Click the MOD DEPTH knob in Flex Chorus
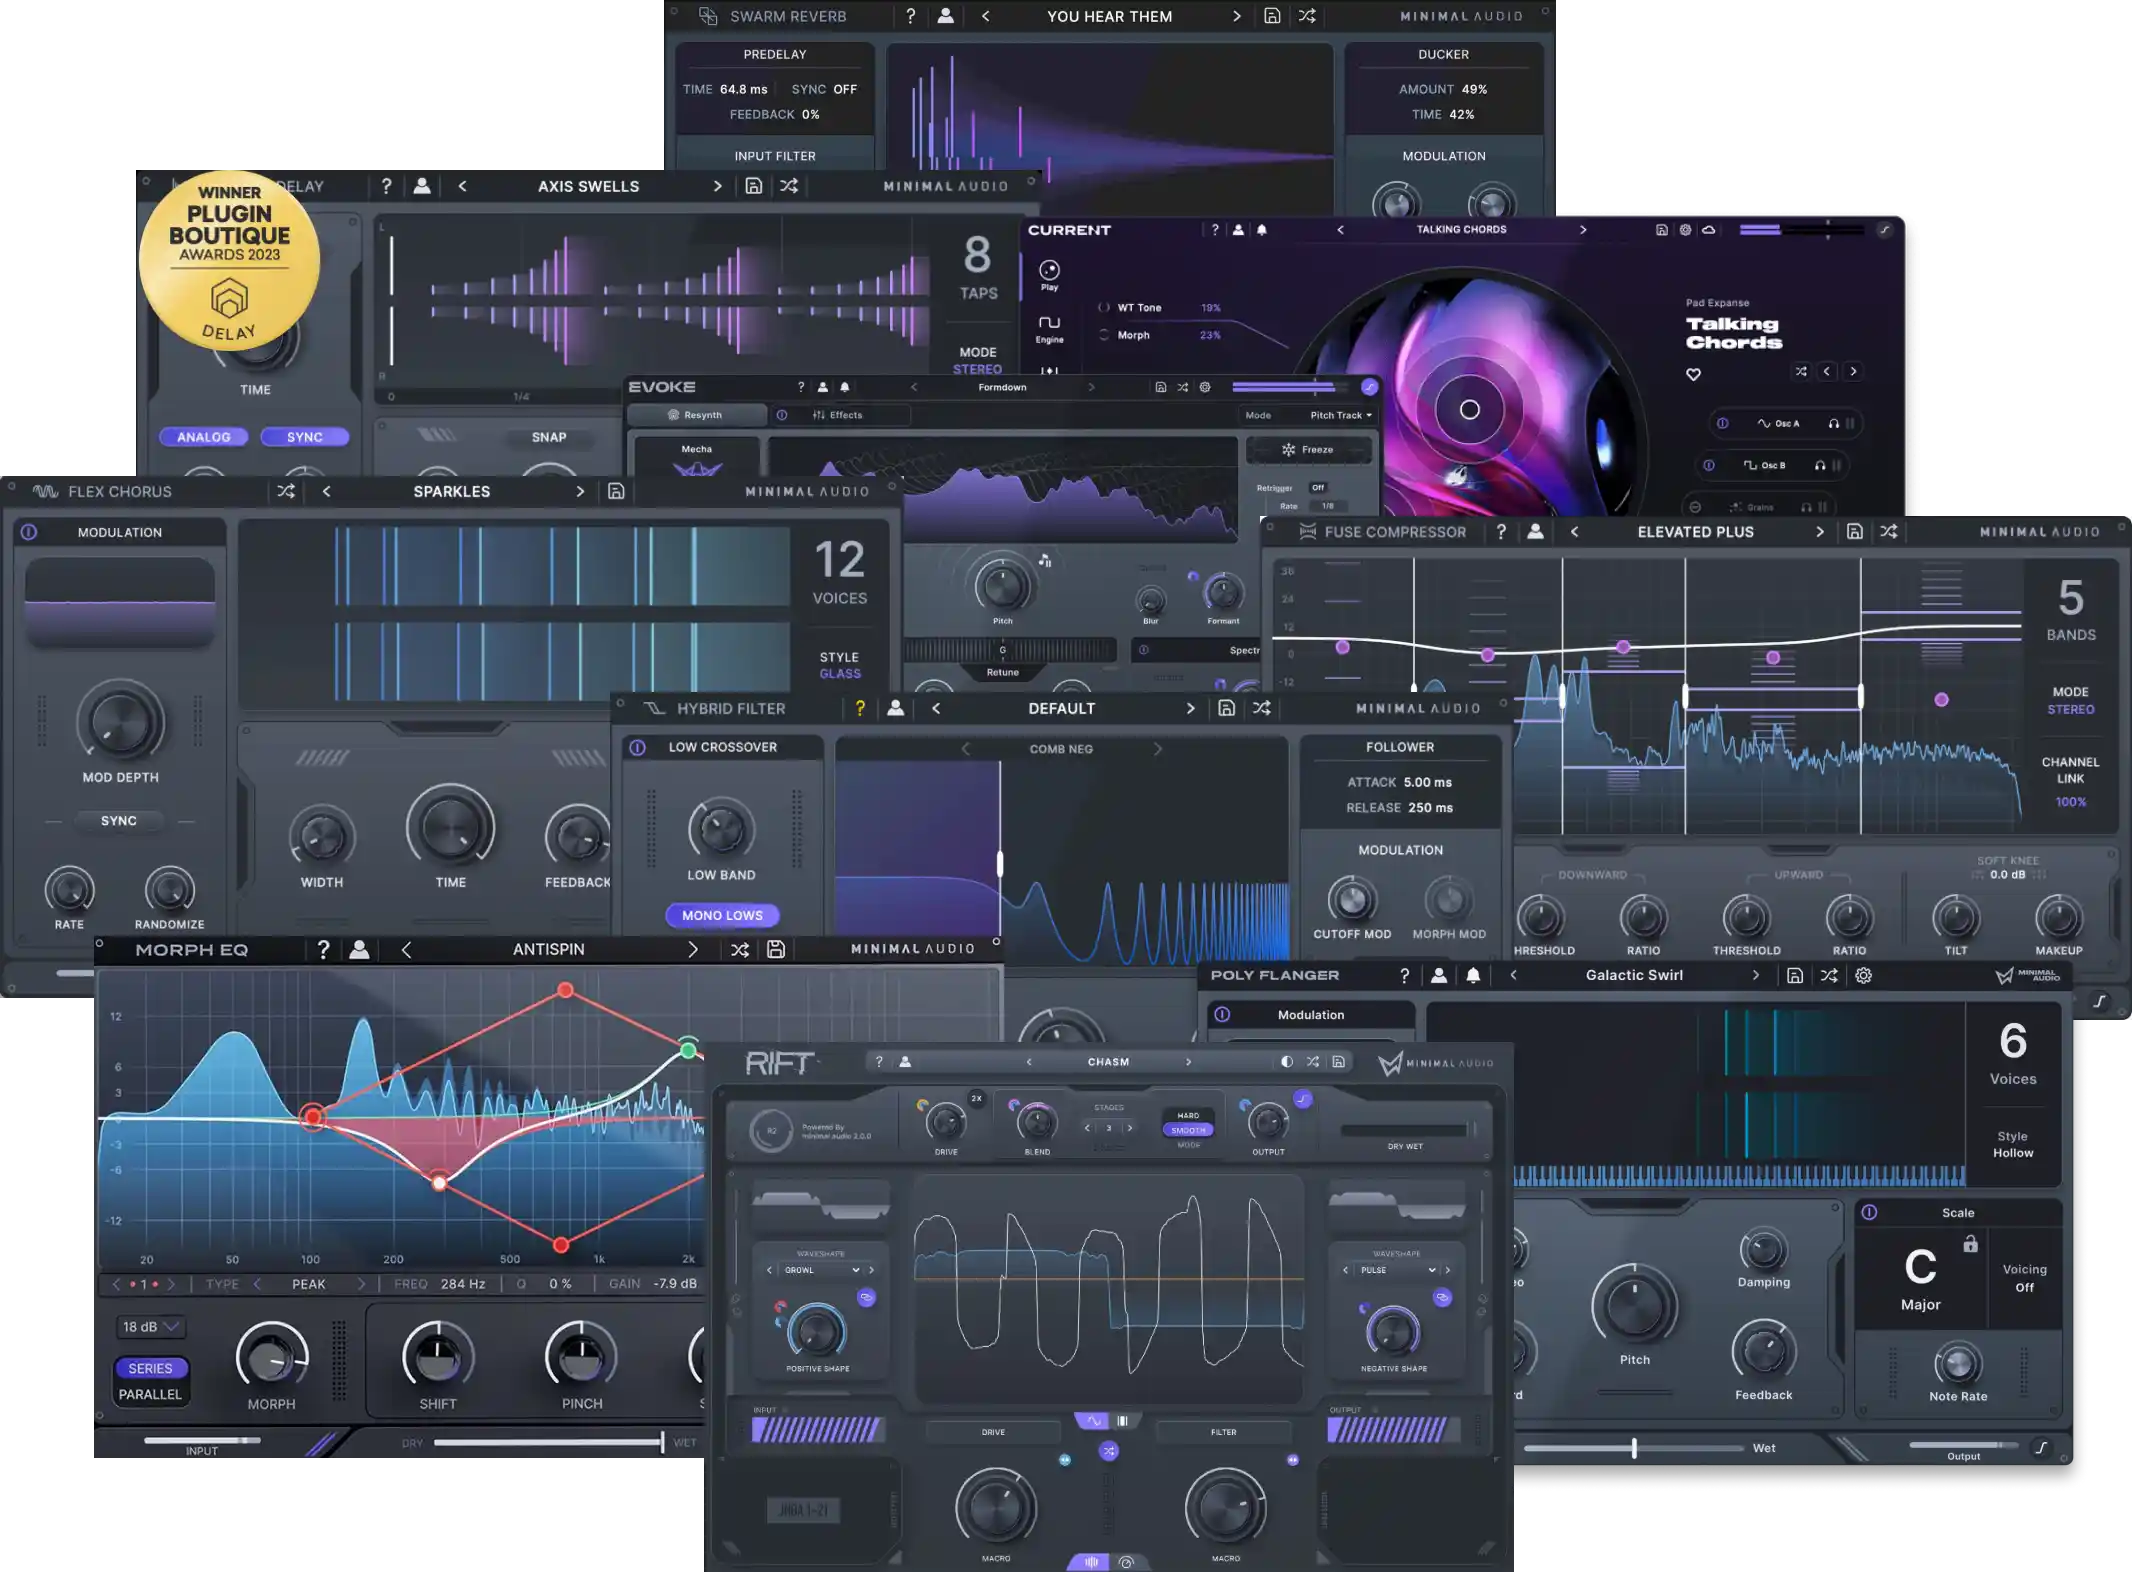The image size is (2132, 1572). coord(121,721)
